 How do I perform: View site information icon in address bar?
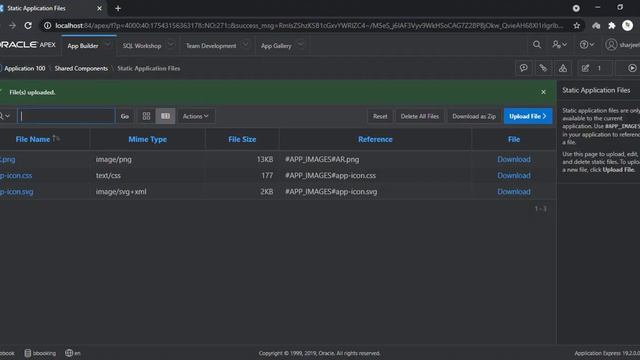pos(47,26)
